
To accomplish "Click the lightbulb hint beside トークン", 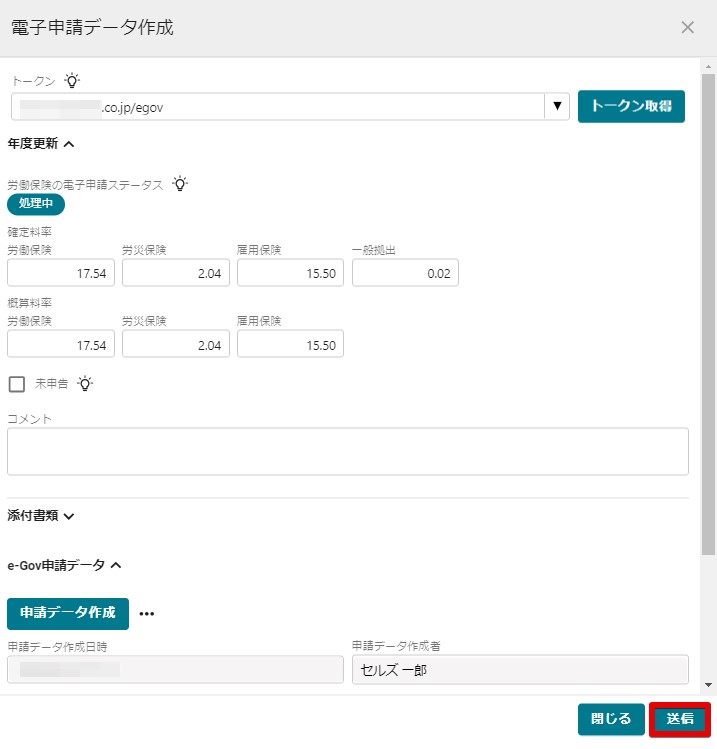I will pyautogui.click(x=72, y=80).
